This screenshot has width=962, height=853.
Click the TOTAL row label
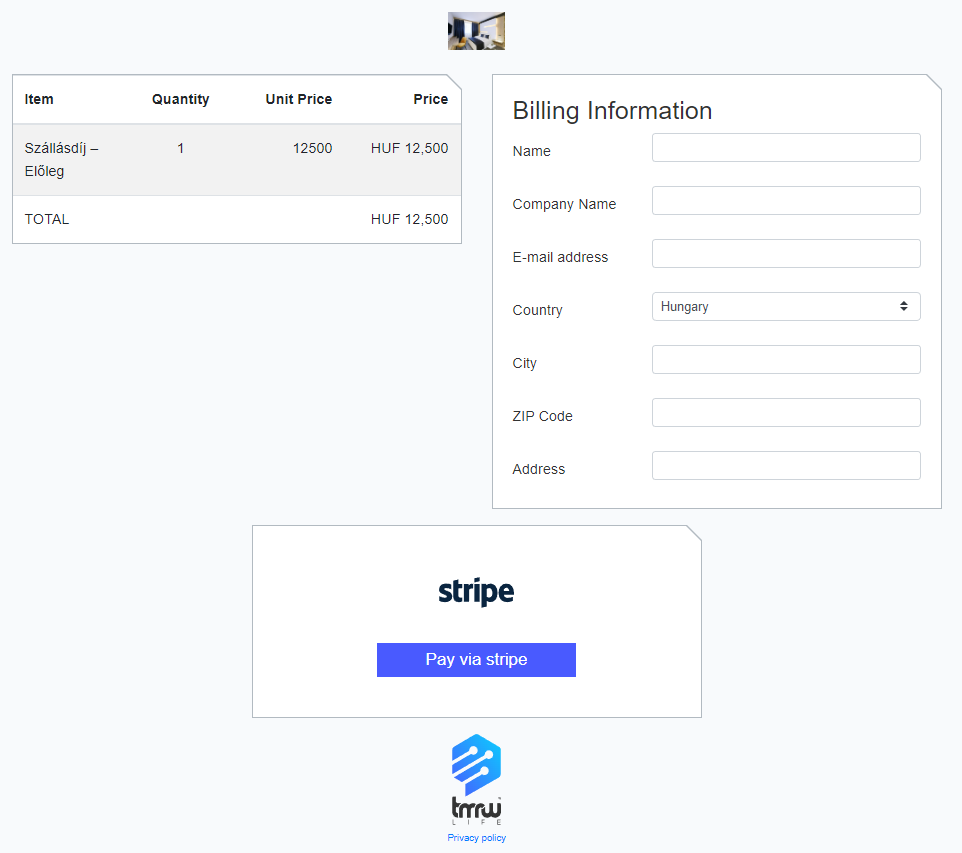pos(47,219)
